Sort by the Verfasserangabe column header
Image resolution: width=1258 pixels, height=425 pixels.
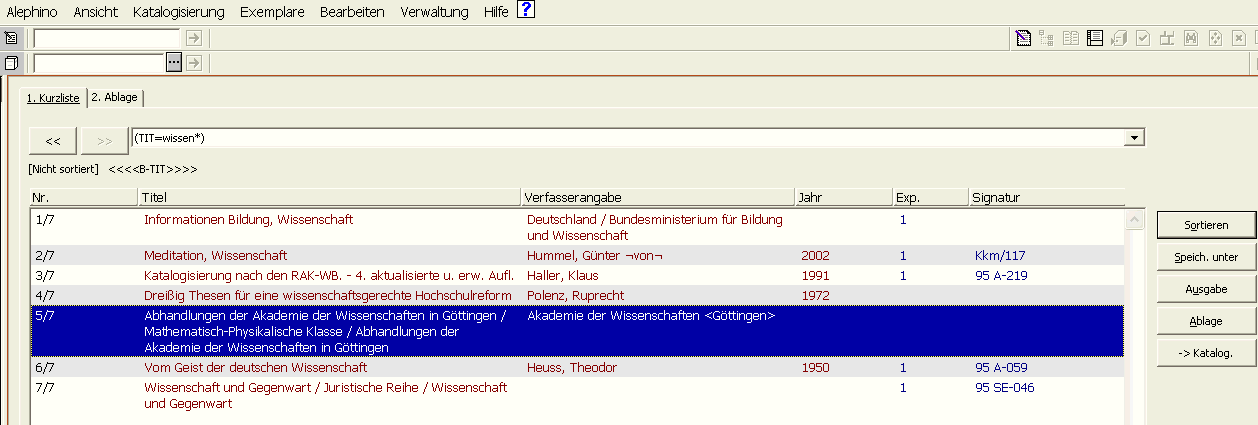click(658, 197)
